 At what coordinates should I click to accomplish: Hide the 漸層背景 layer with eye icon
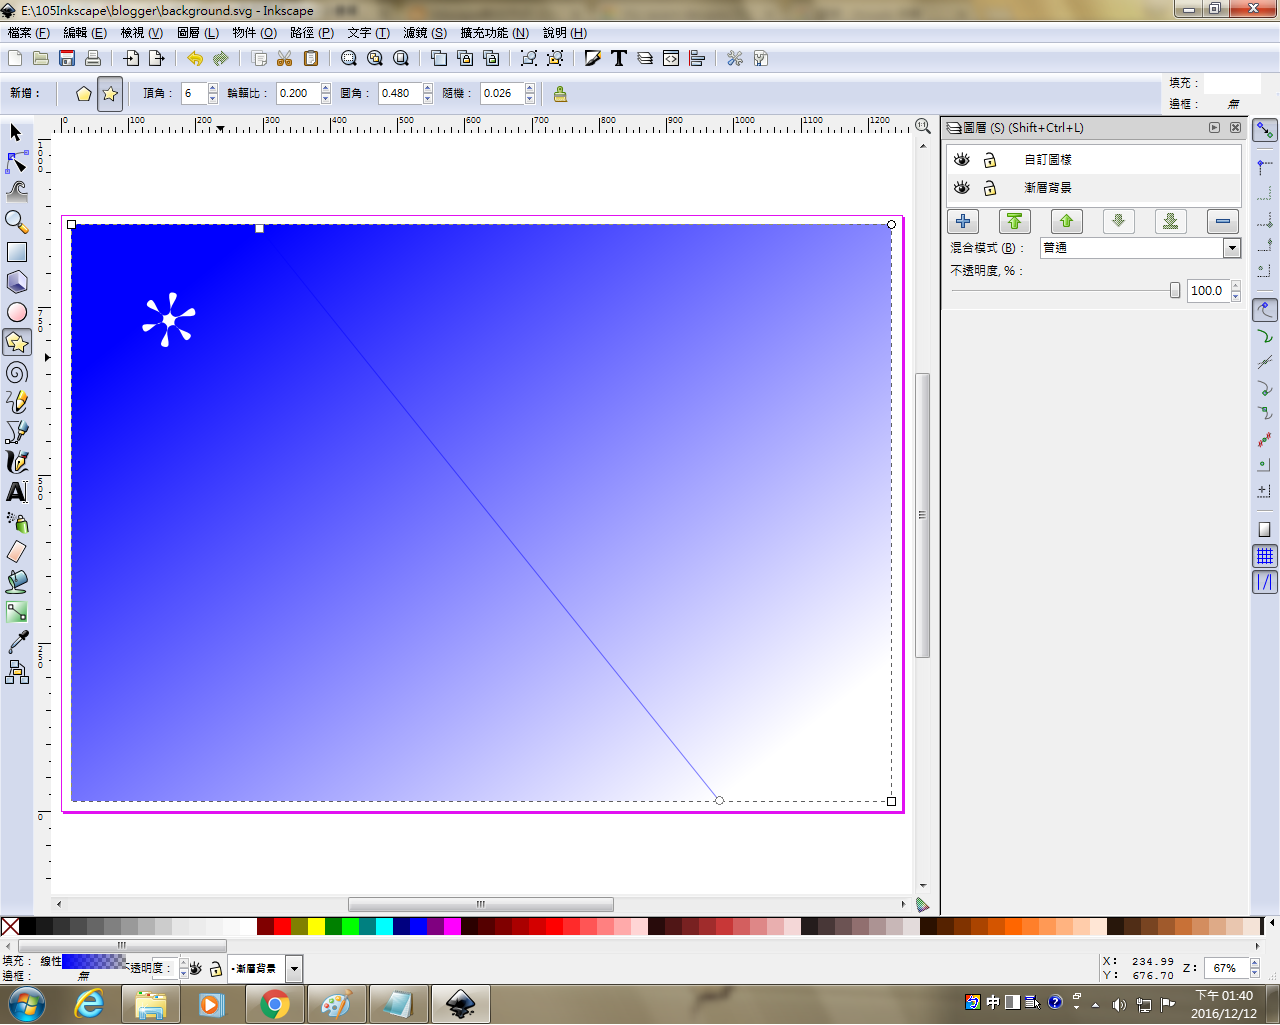point(962,188)
